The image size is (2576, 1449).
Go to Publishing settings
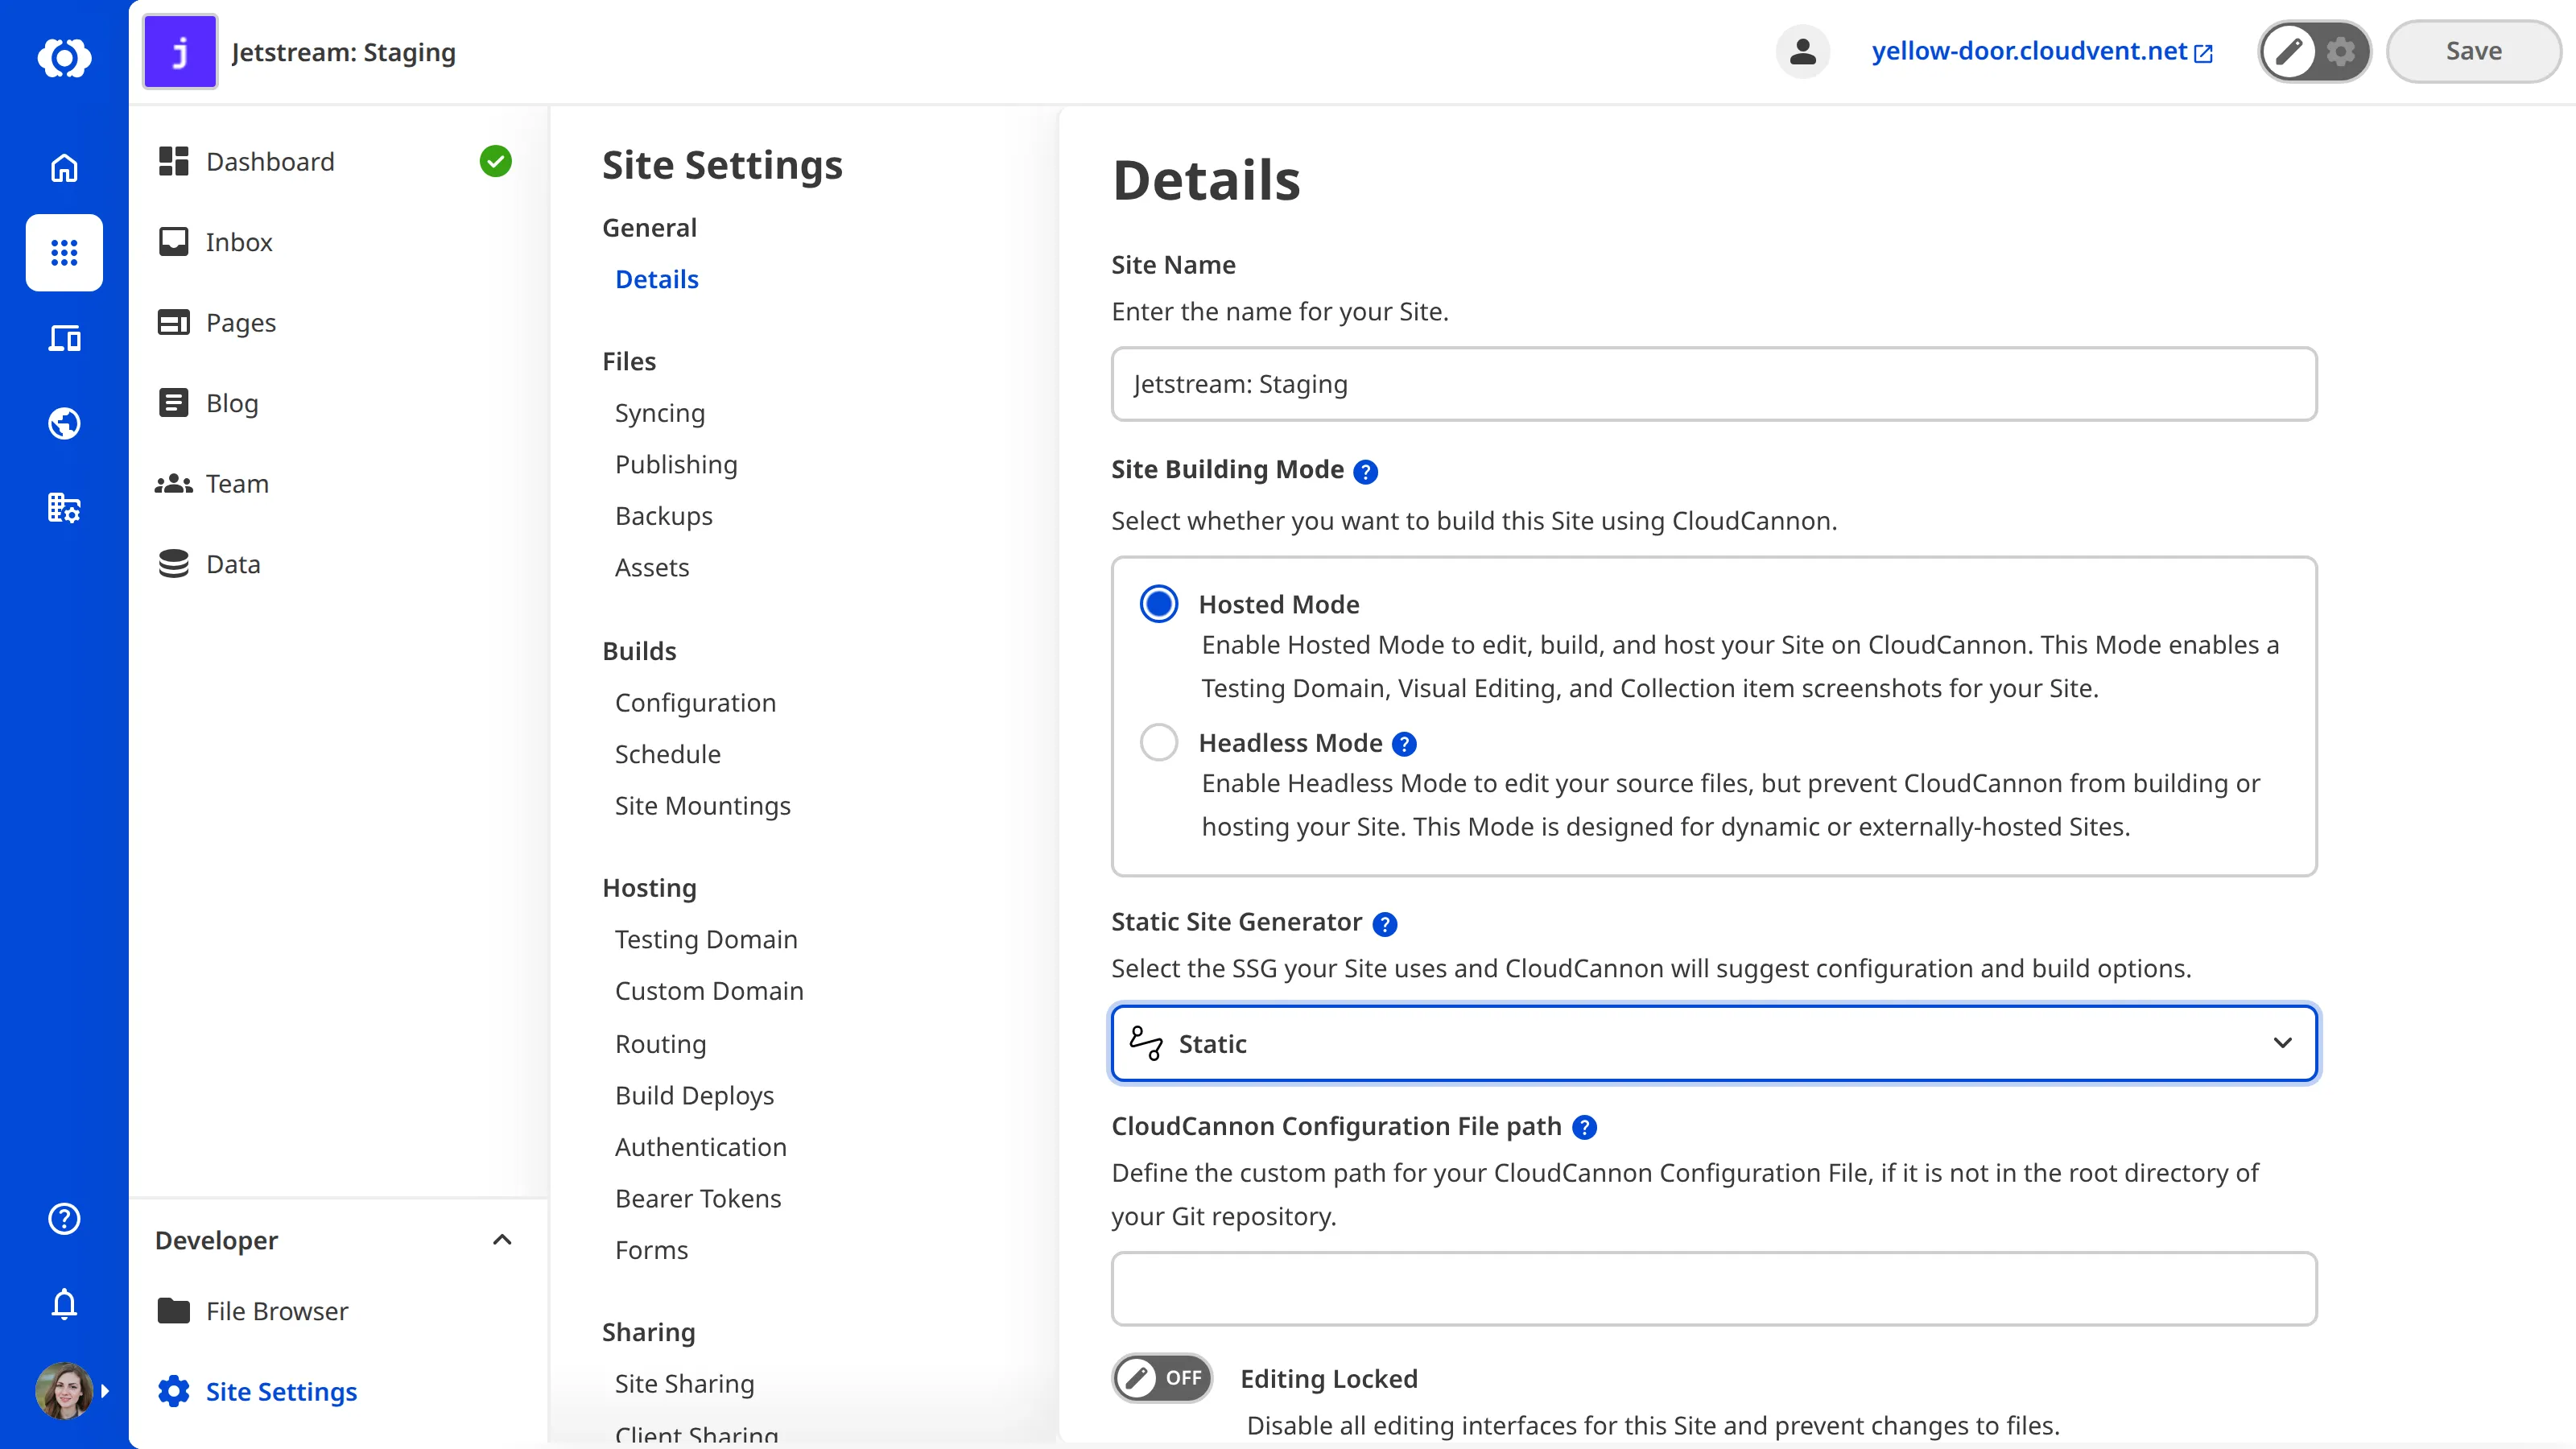(x=676, y=464)
